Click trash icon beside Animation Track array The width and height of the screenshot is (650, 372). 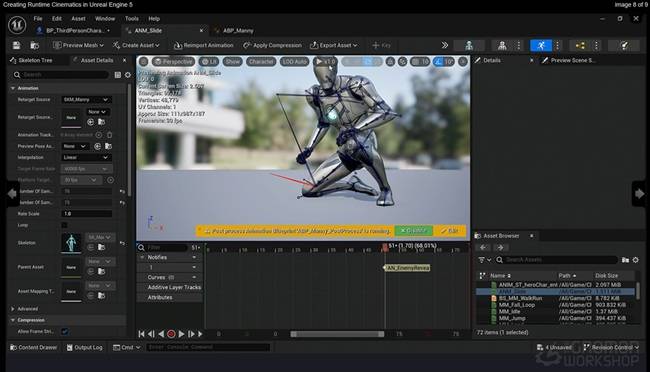click(109, 135)
